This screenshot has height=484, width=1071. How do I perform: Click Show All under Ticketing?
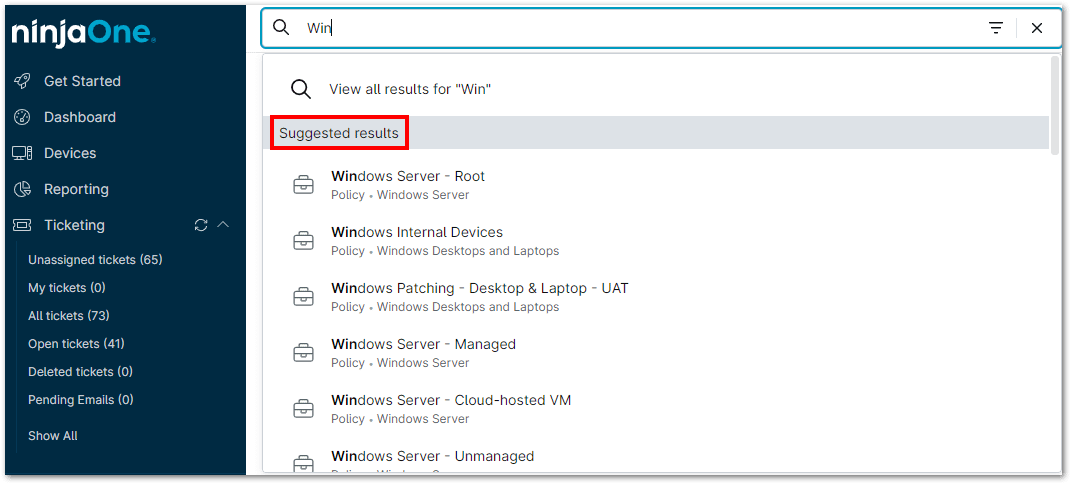tap(53, 436)
